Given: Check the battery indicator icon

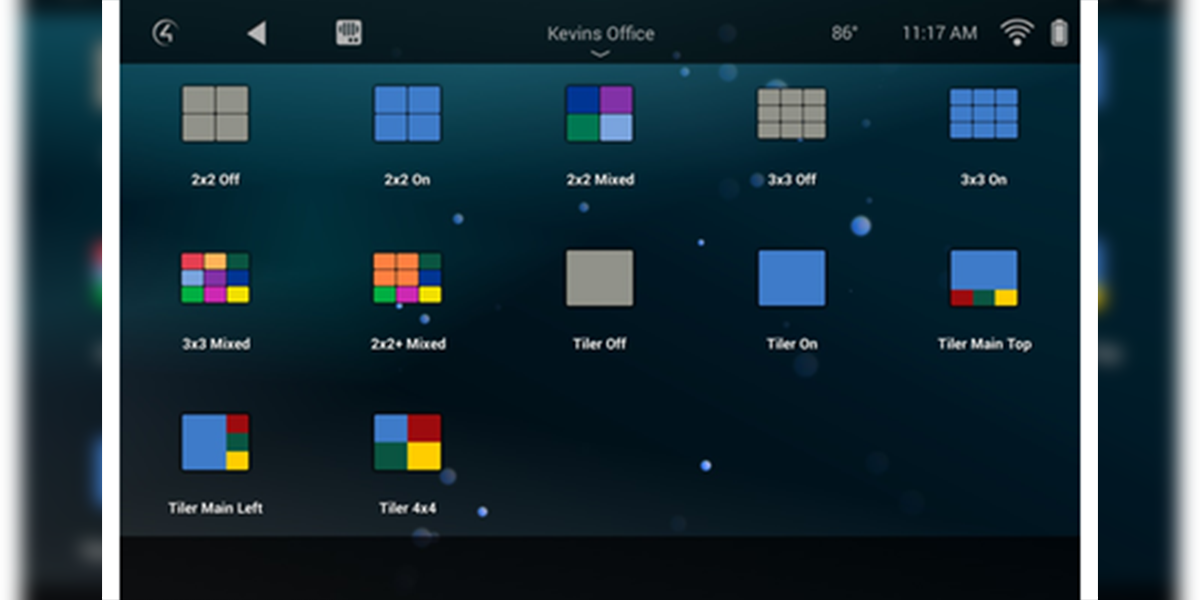Looking at the screenshot, I should point(1059,33).
